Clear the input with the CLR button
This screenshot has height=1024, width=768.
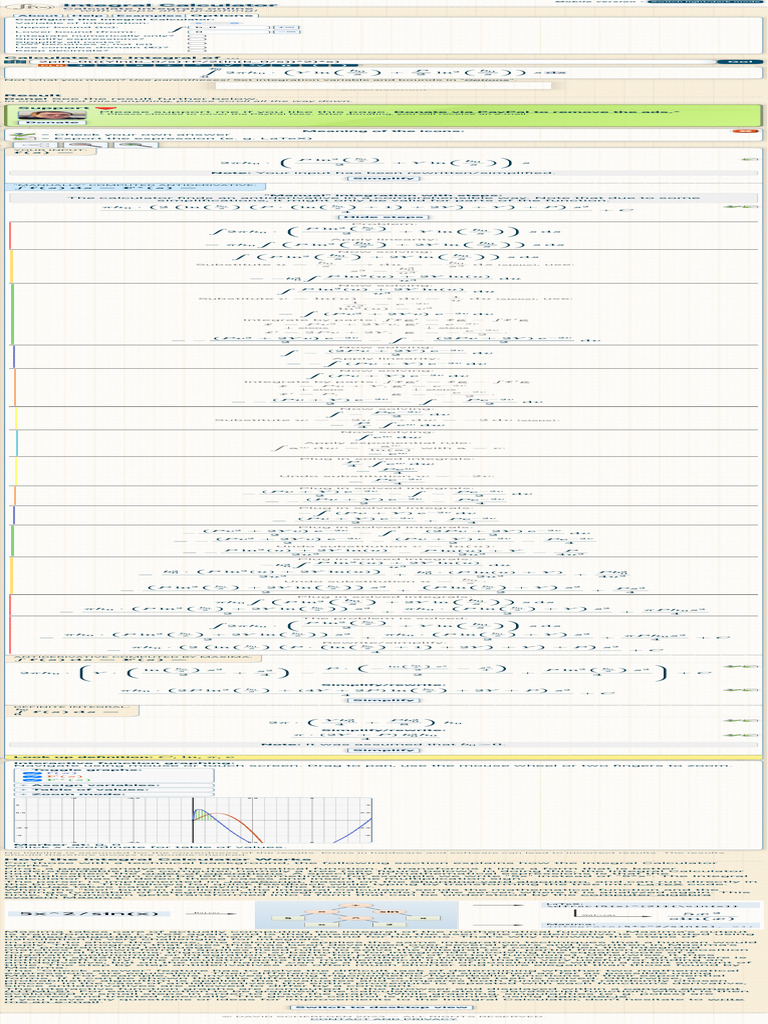(x=52, y=65)
